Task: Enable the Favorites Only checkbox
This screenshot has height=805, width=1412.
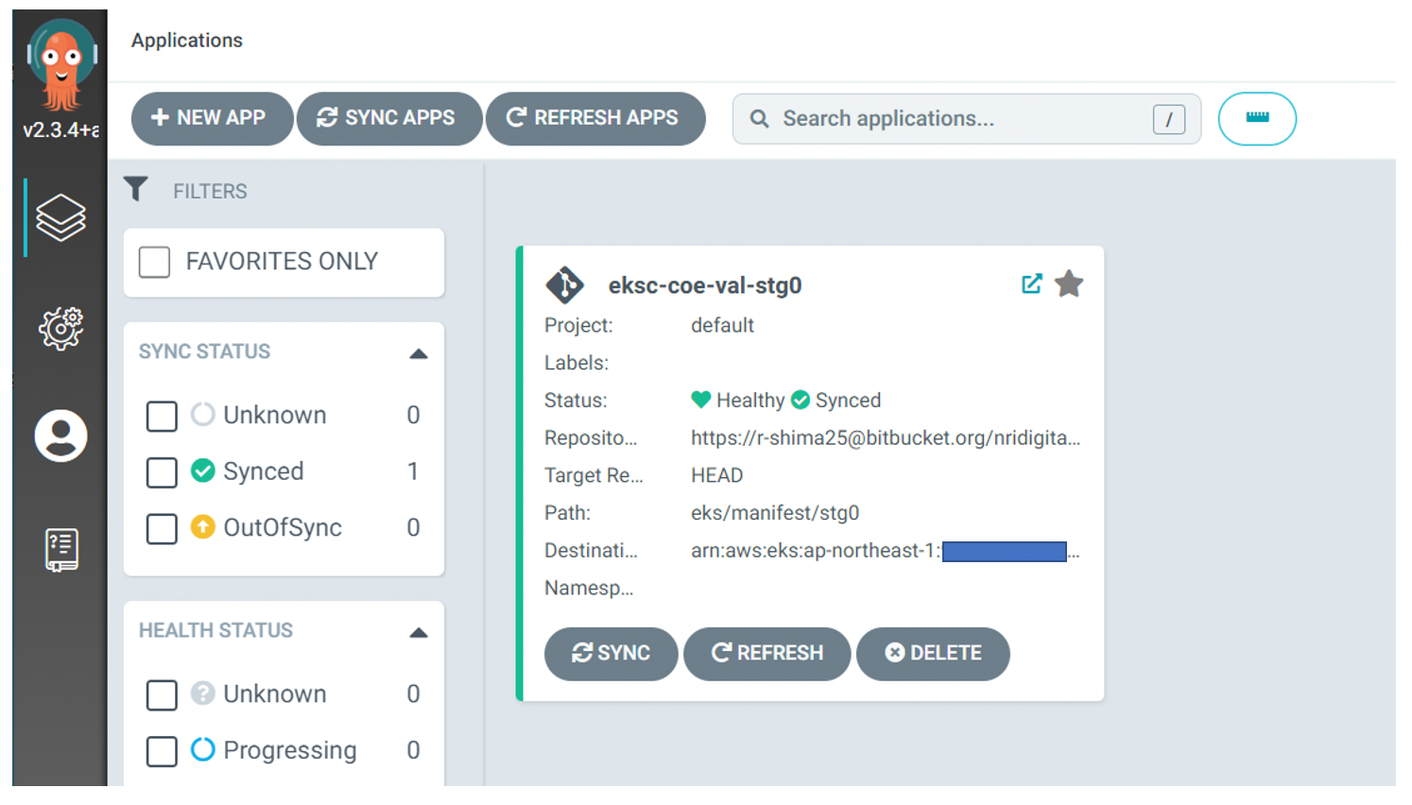Action: click(x=154, y=262)
